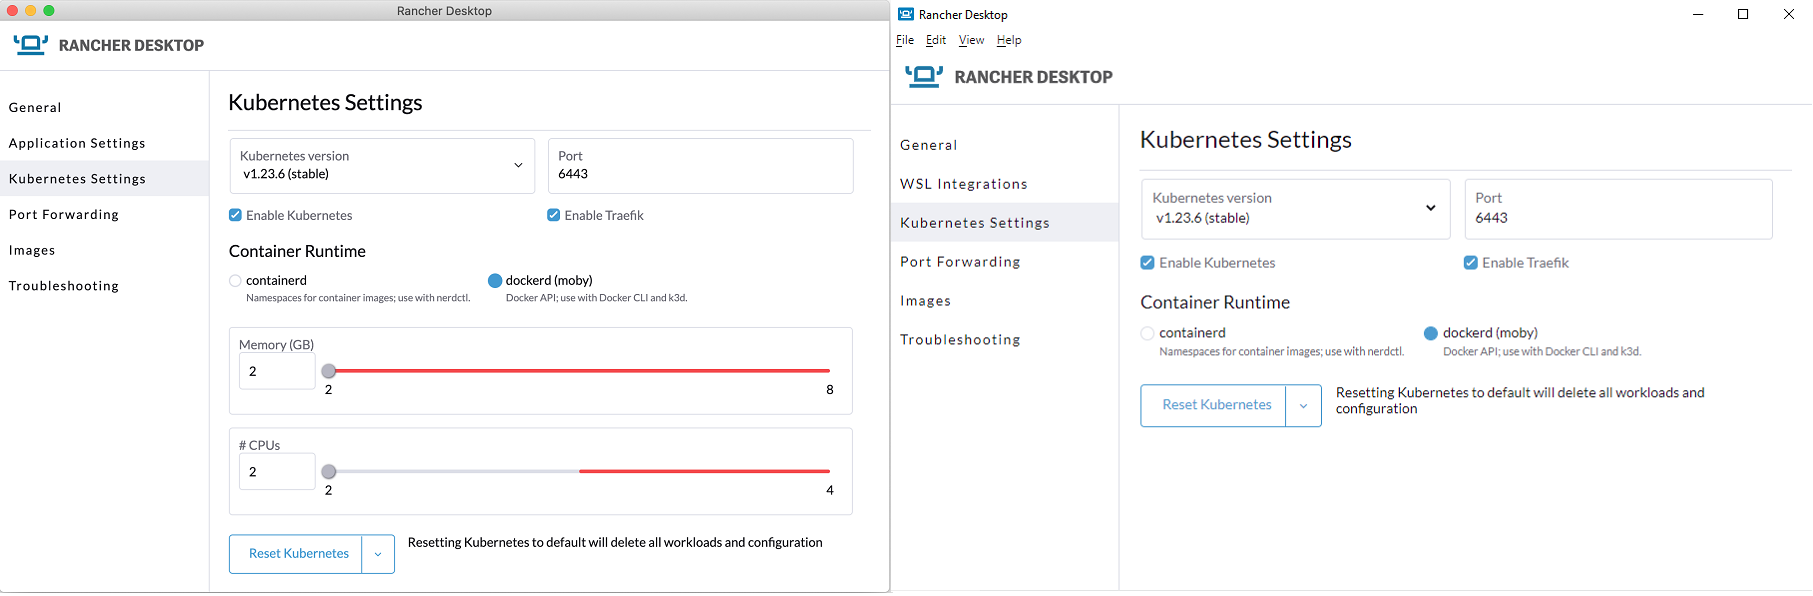Screen dimensions: 1813x596
Task: Click Kubernetes Settings heading in macOS window
Action: click(325, 102)
